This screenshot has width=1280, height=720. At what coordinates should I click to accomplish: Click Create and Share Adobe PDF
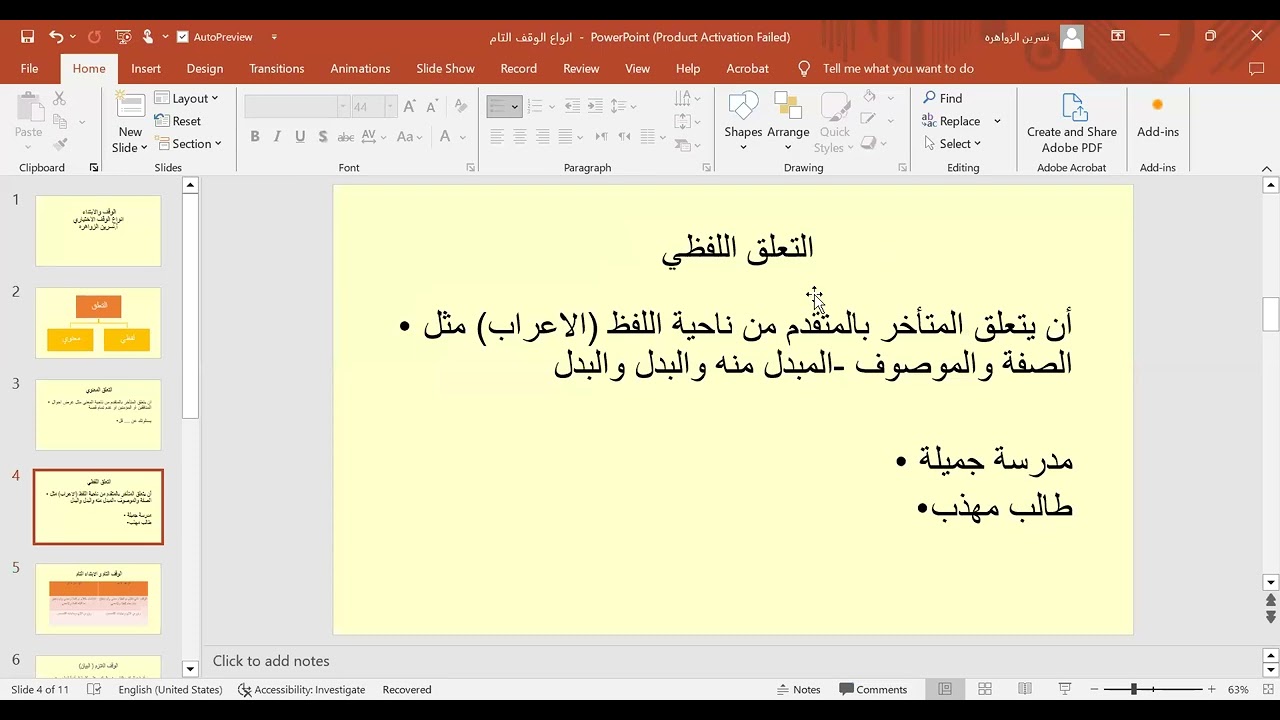point(1072,123)
